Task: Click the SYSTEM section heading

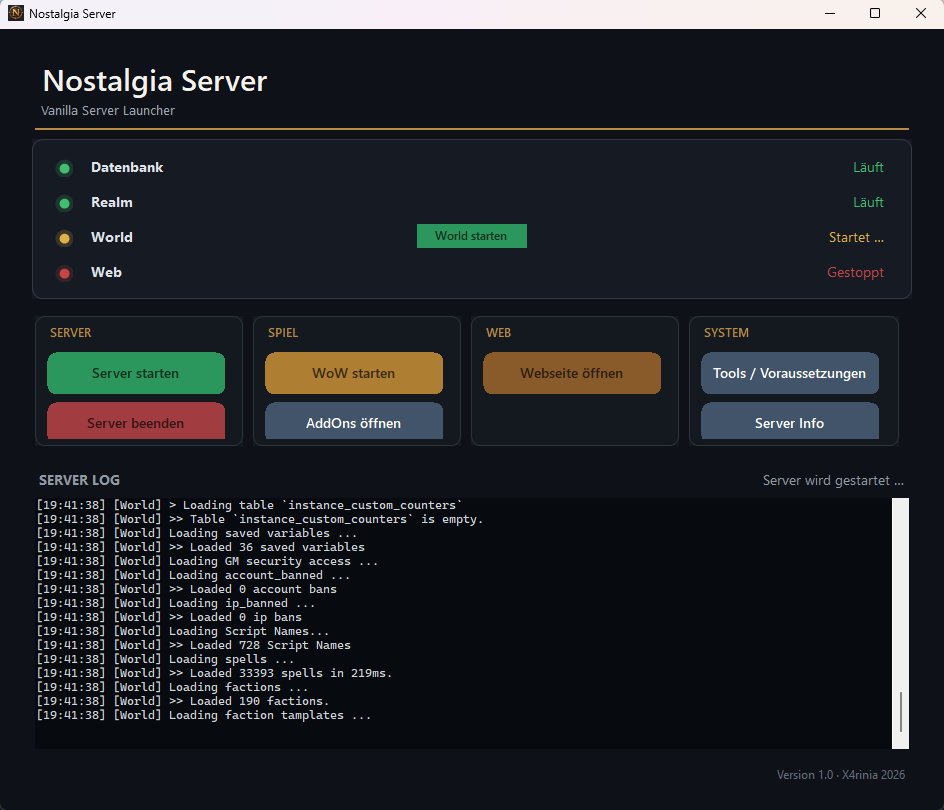Action: coord(726,333)
